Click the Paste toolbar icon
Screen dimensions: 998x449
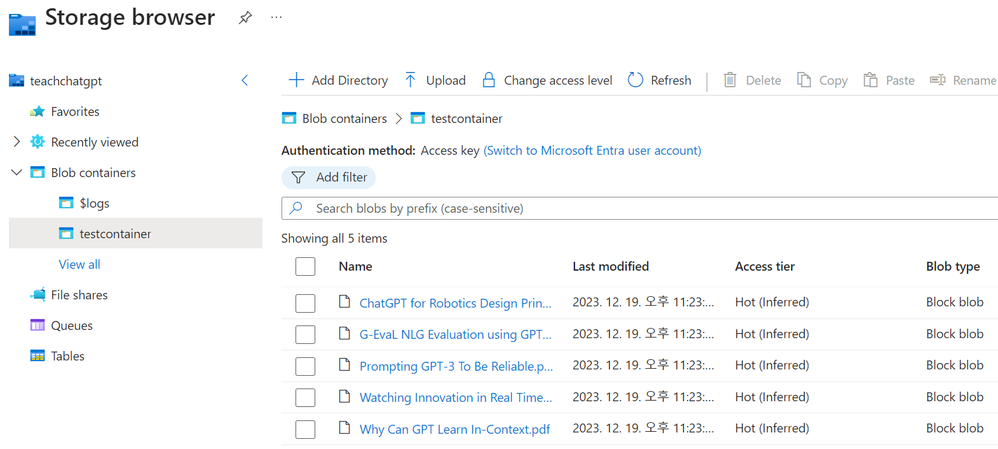point(871,80)
